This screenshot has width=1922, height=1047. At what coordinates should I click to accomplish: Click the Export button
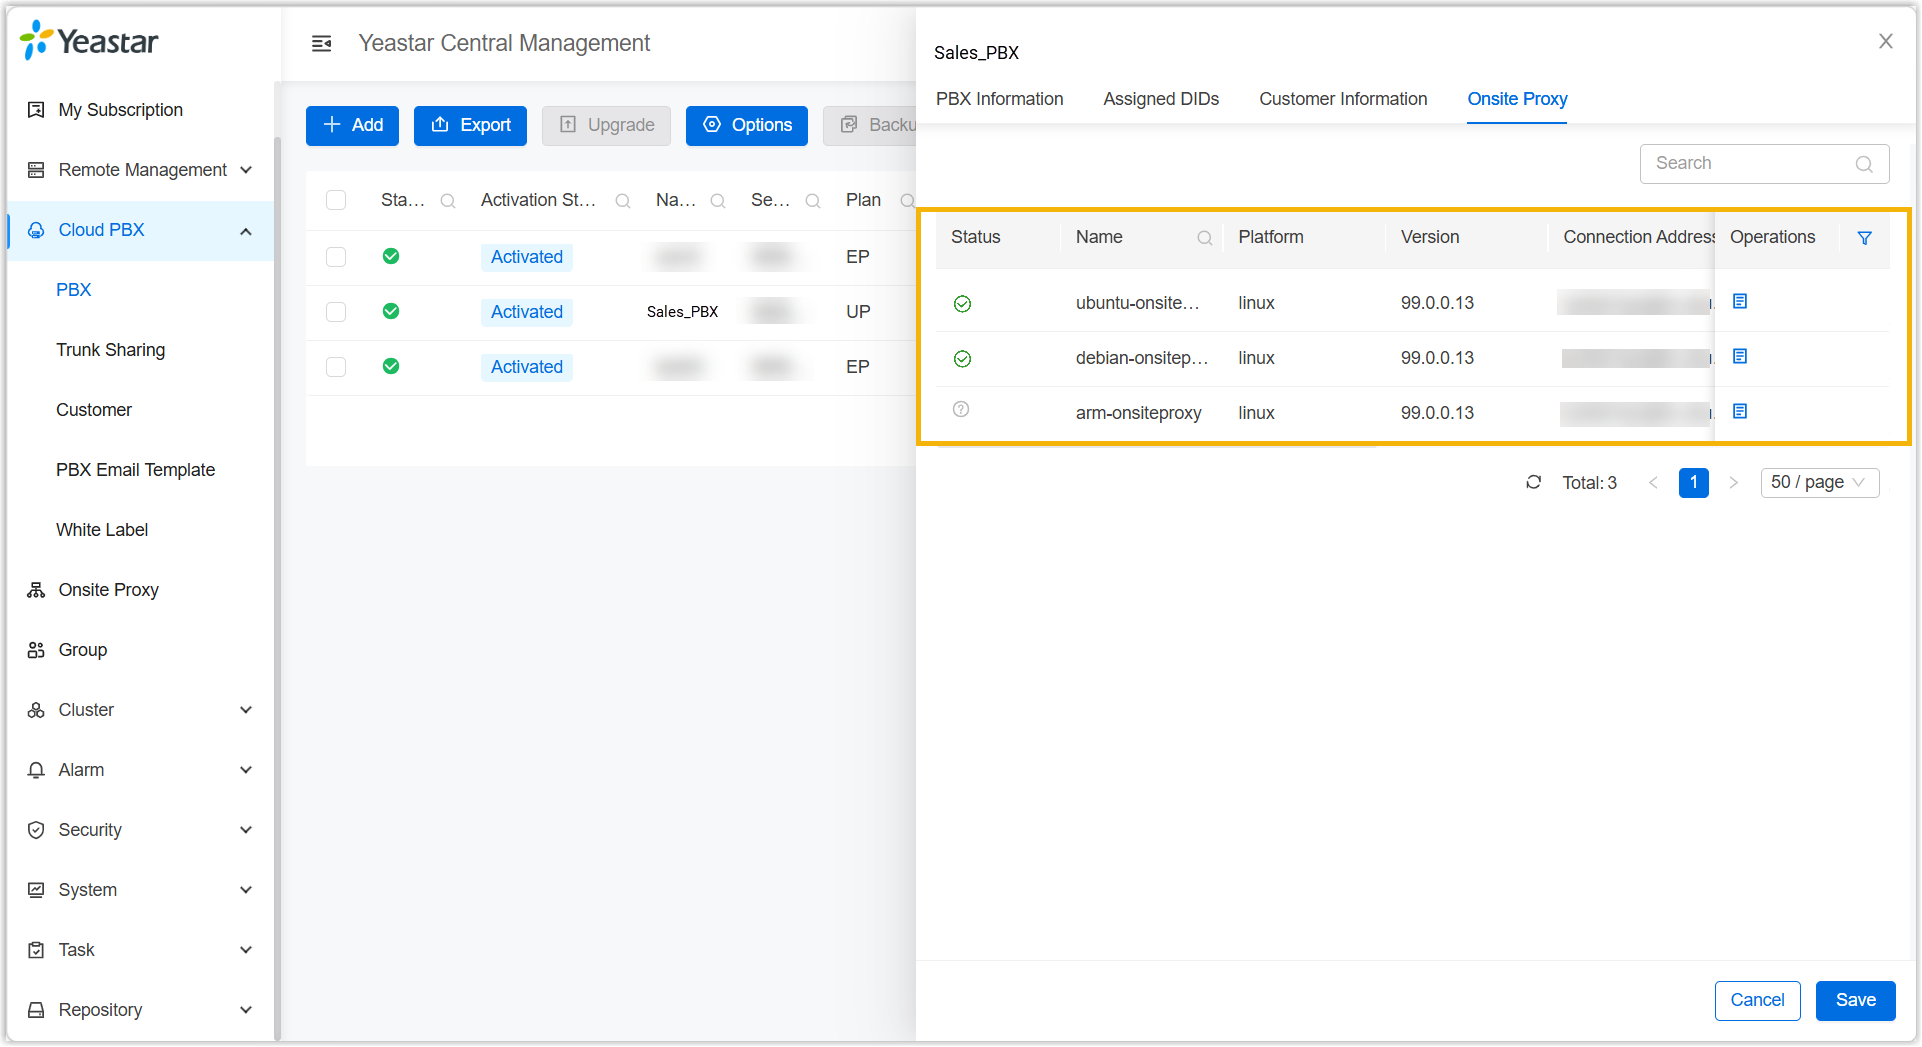click(x=470, y=125)
